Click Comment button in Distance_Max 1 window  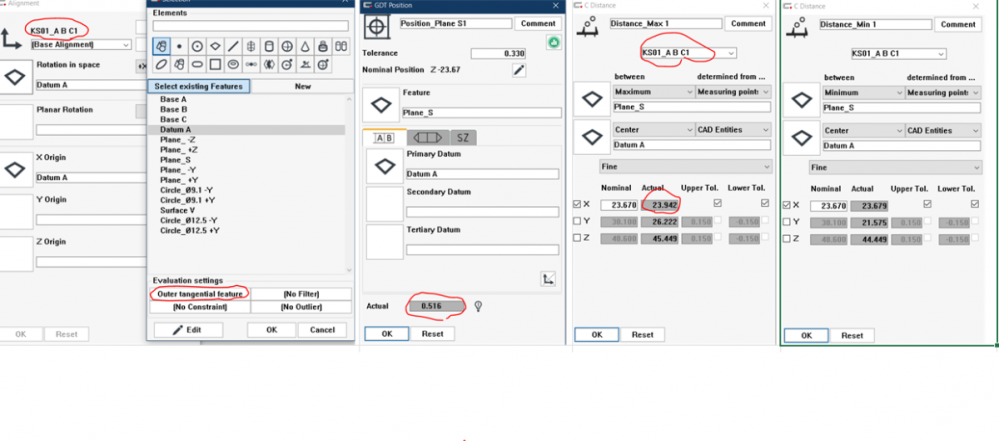tap(748, 24)
